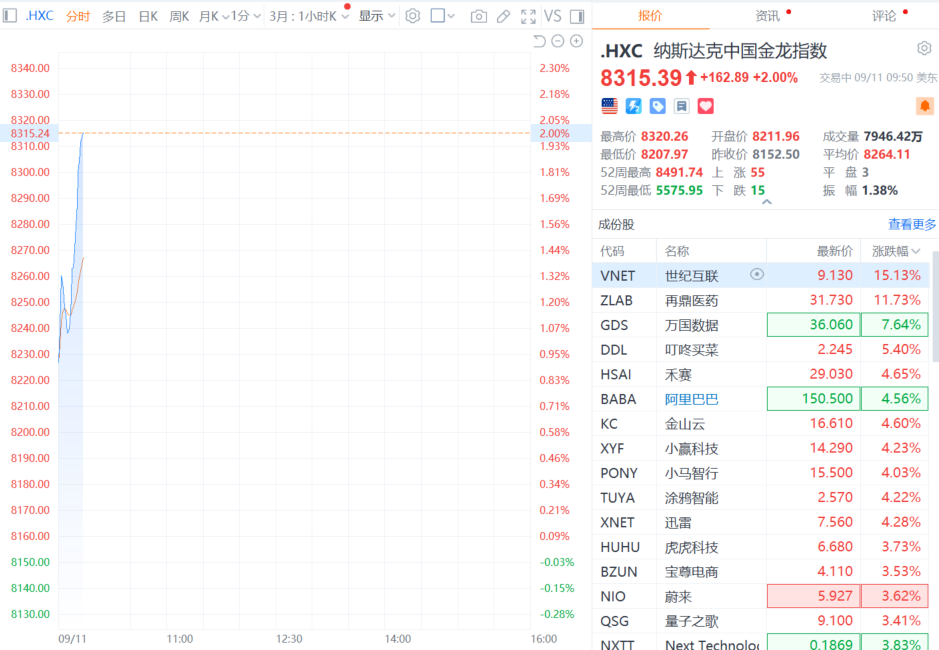Expand the 1分 minute interval dropdown
The width and height of the screenshot is (939, 650).
click(246, 16)
